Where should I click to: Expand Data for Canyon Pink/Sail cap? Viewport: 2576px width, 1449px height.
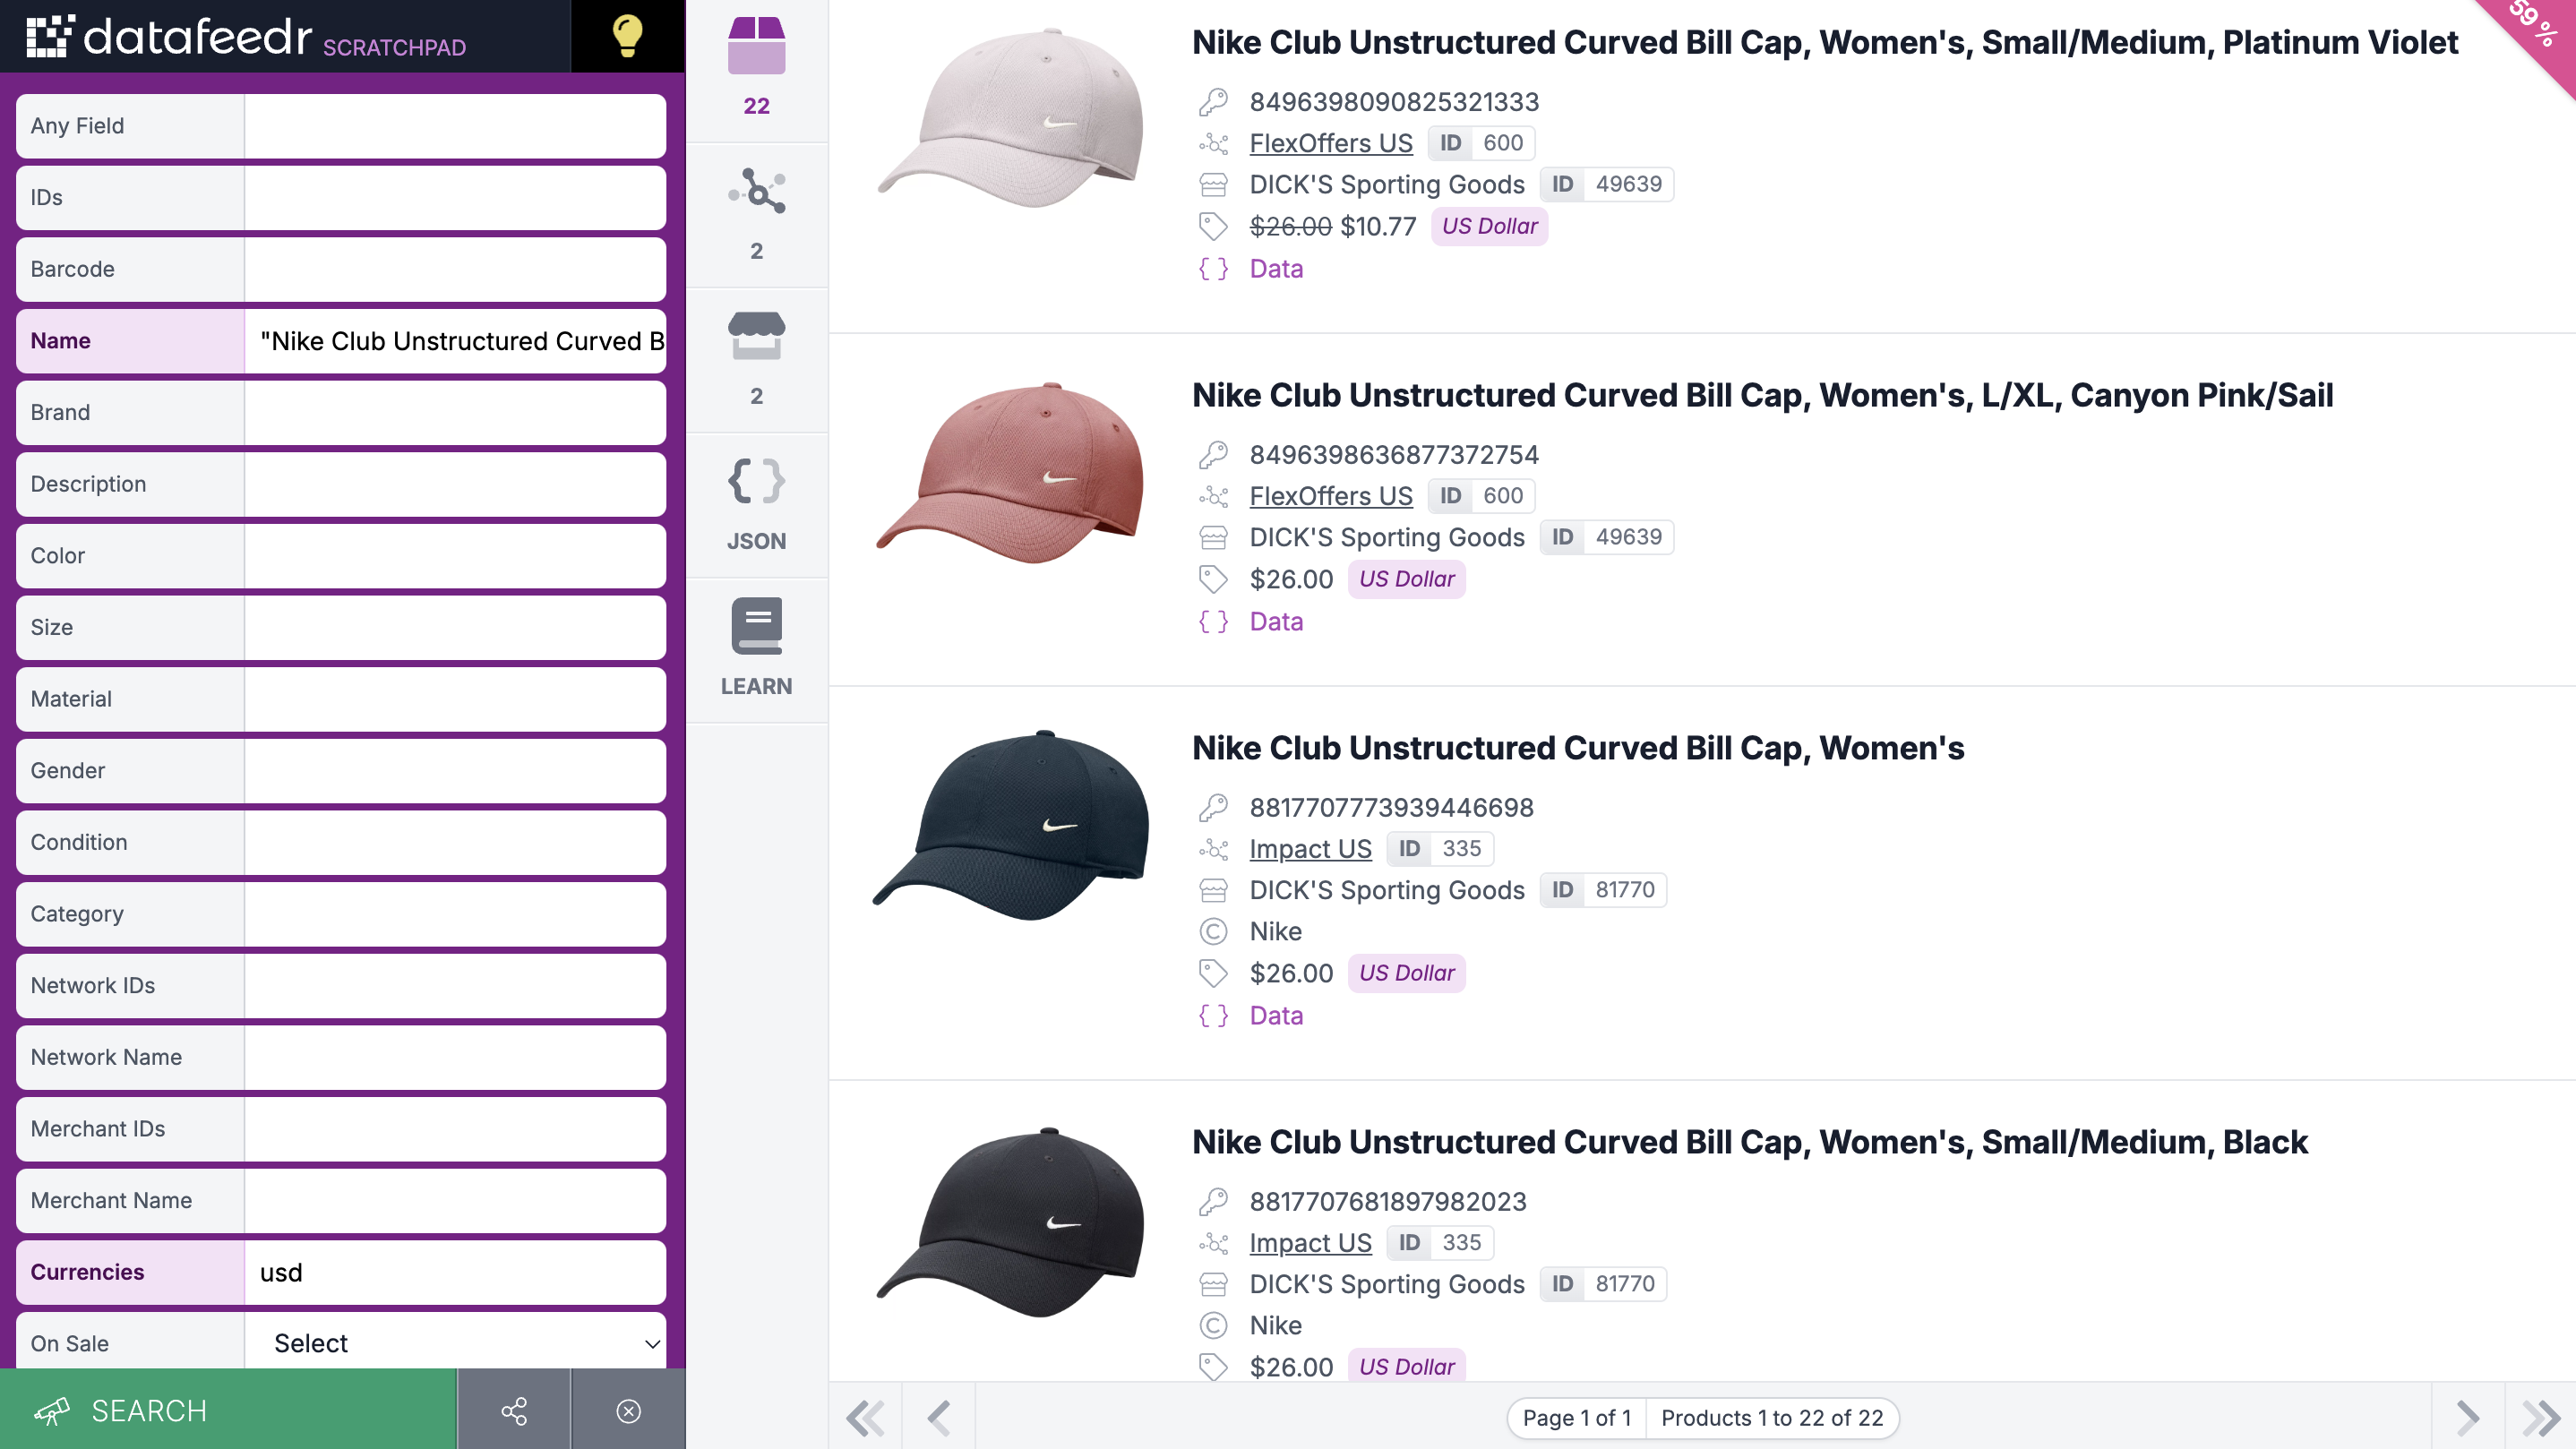(1276, 621)
